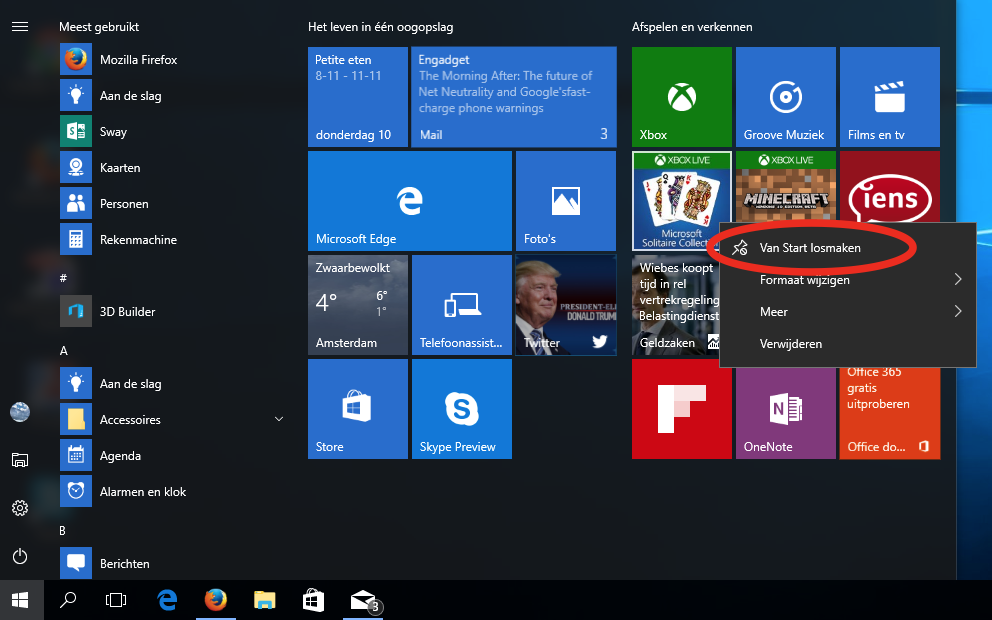The height and width of the screenshot is (620, 992).
Task: Launch Skype Preview tile
Action: [461, 409]
